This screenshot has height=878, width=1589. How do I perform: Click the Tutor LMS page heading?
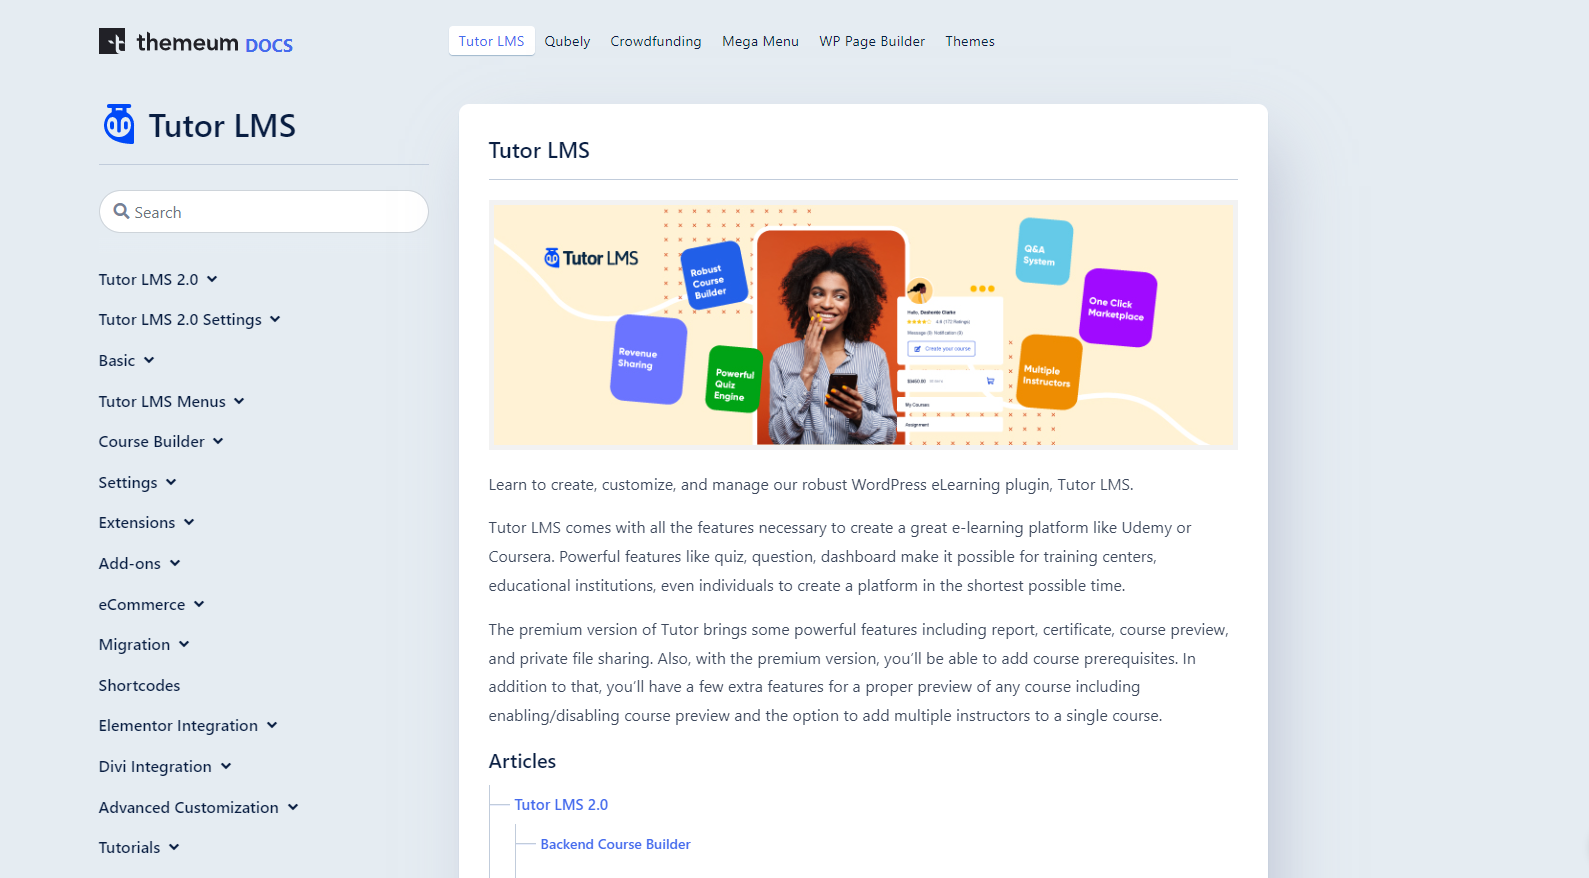click(539, 150)
